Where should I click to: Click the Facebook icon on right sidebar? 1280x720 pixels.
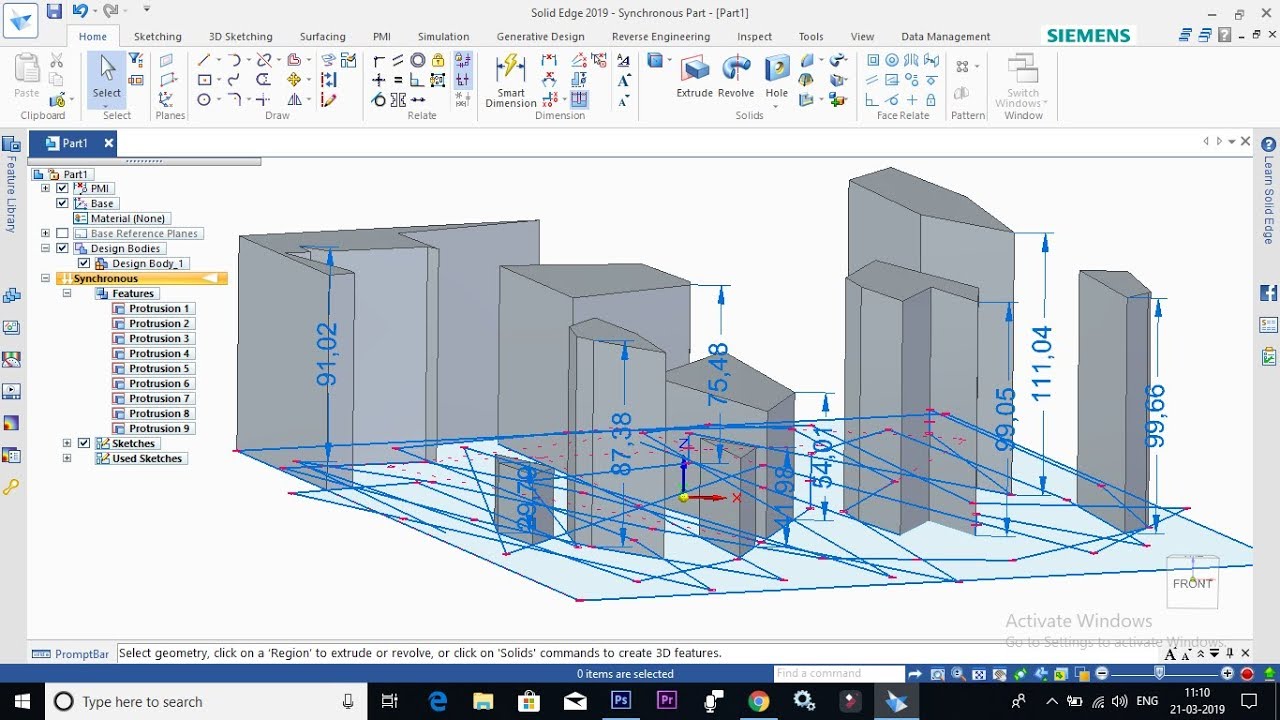click(x=1269, y=293)
